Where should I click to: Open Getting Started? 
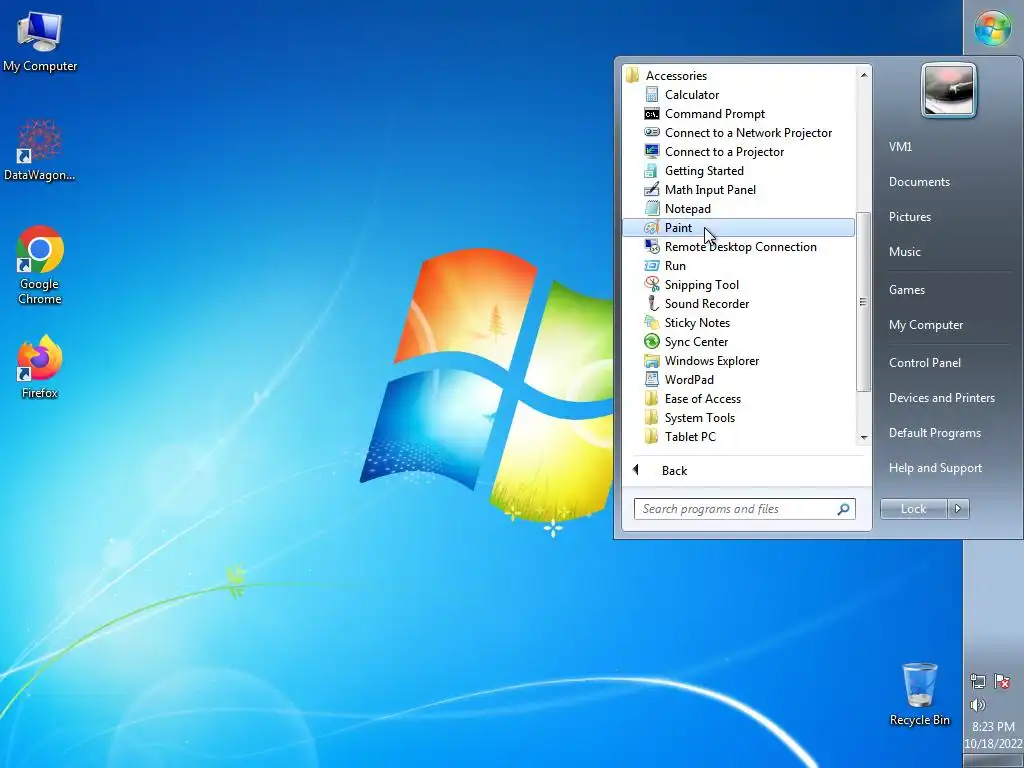pyautogui.click(x=738, y=170)
